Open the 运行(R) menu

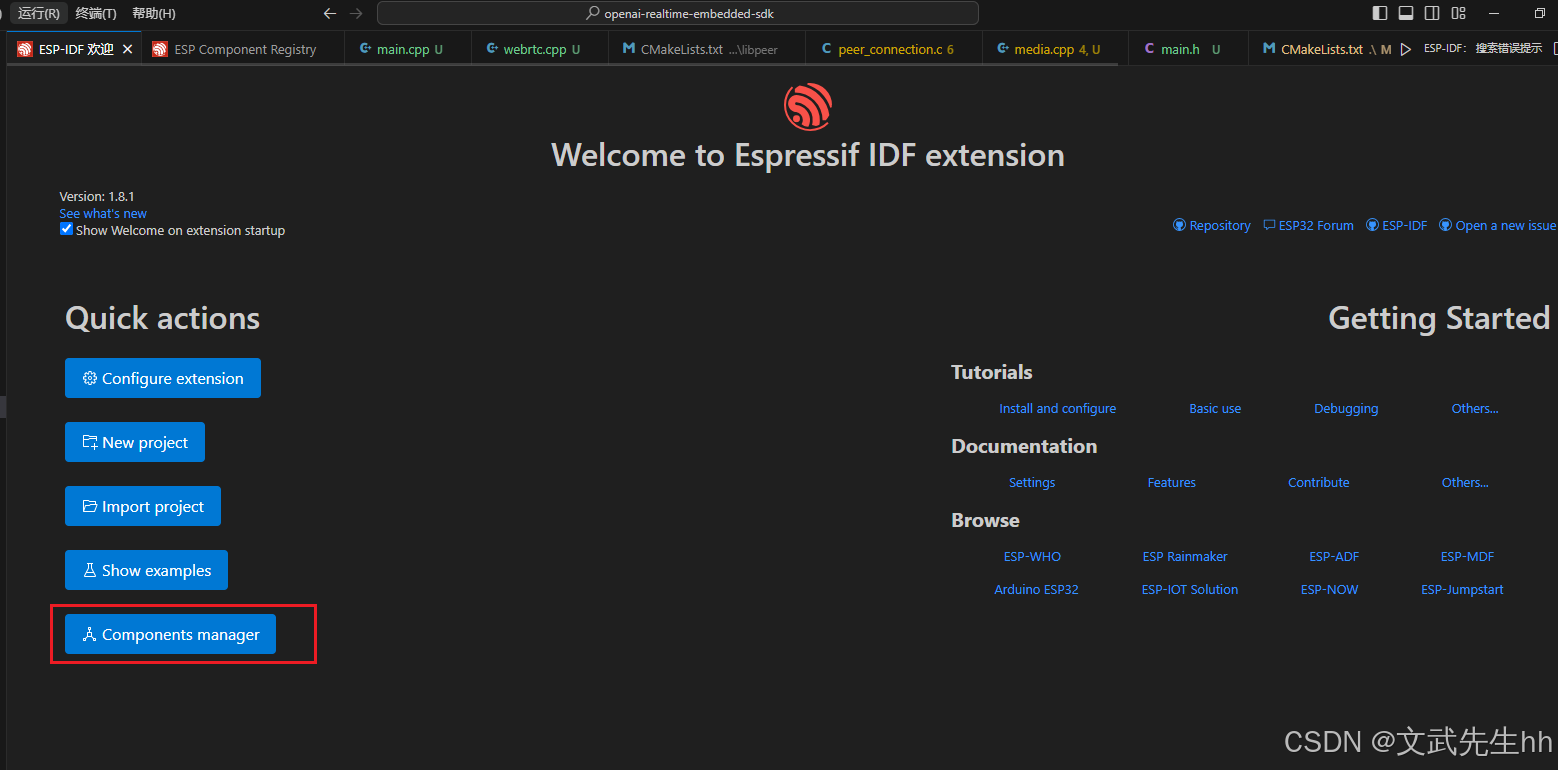pyautogui.click(x=38, y=13)
